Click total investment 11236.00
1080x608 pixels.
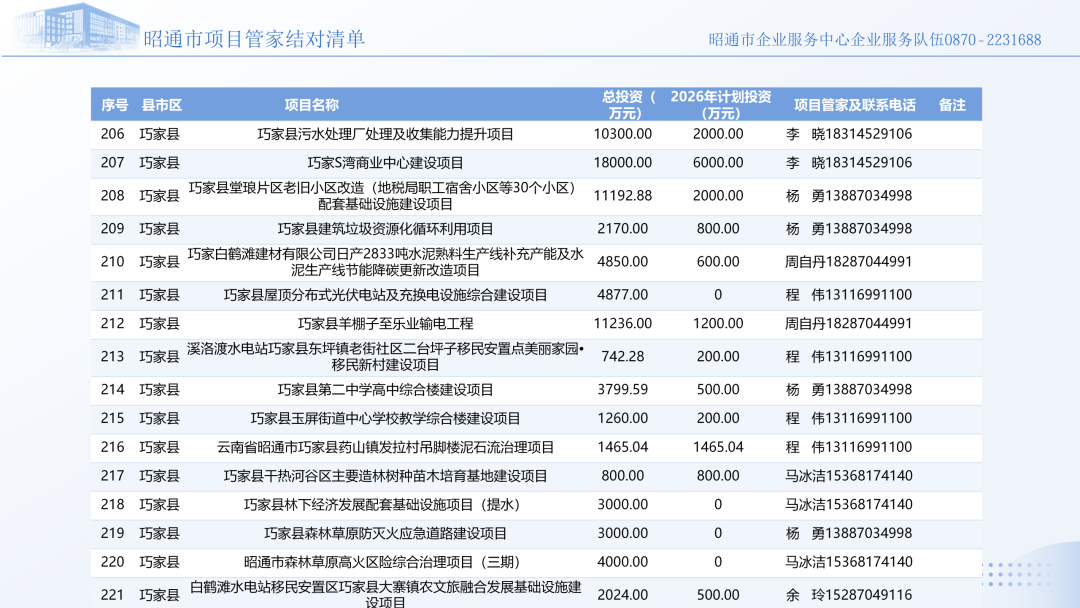point(623,324)
